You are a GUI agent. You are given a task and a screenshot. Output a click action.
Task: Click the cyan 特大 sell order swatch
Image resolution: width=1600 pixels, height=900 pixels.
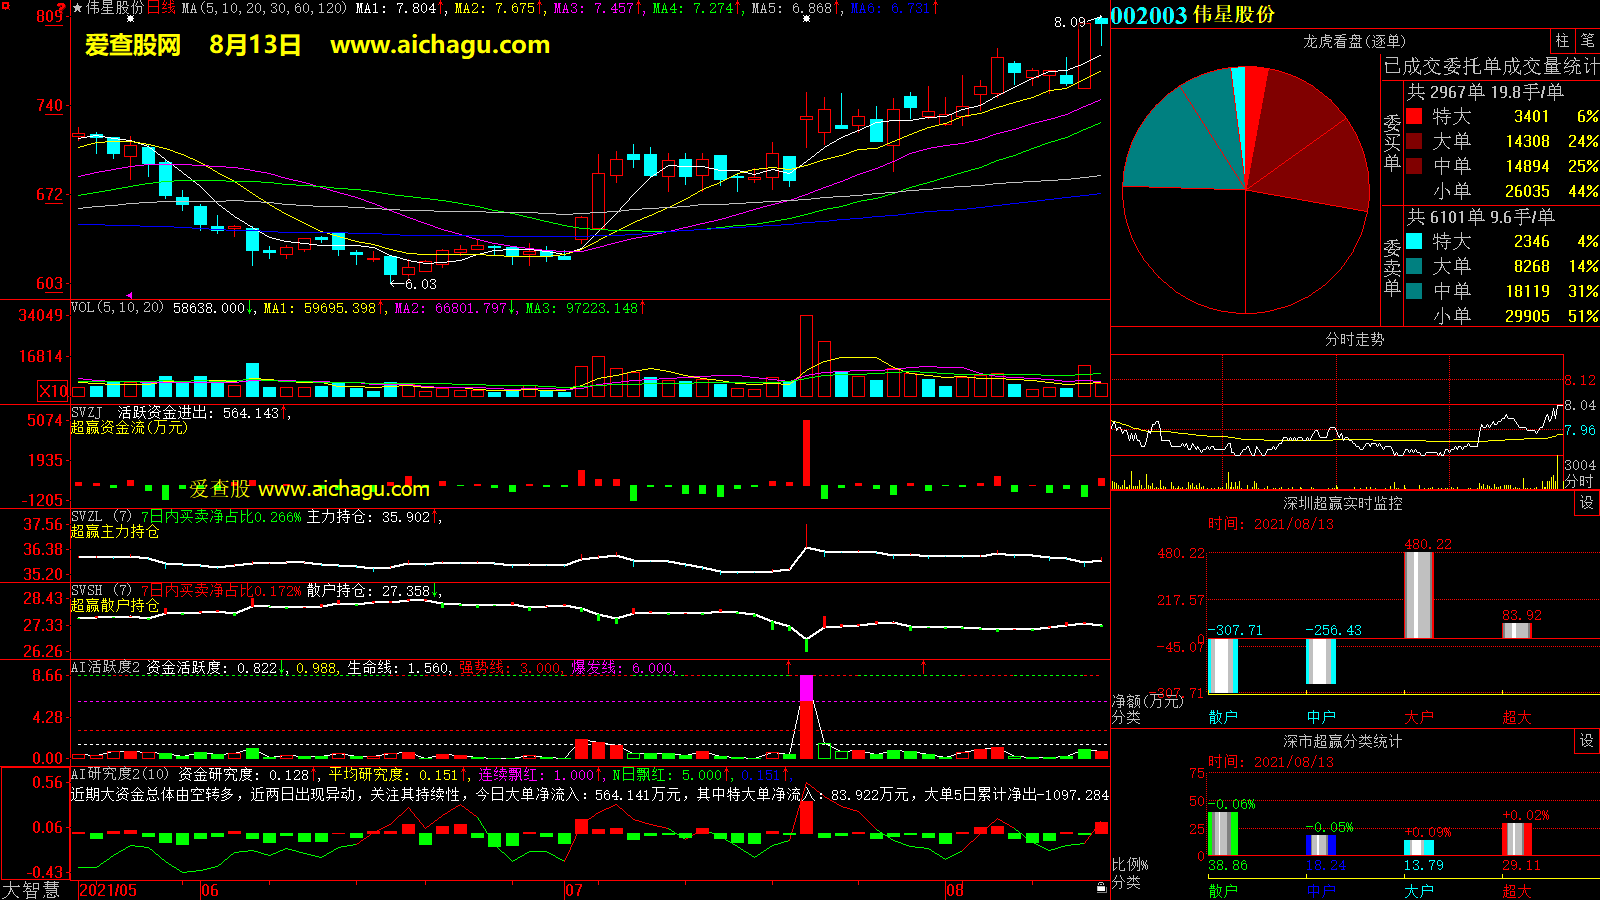(x=1414, y=241)
